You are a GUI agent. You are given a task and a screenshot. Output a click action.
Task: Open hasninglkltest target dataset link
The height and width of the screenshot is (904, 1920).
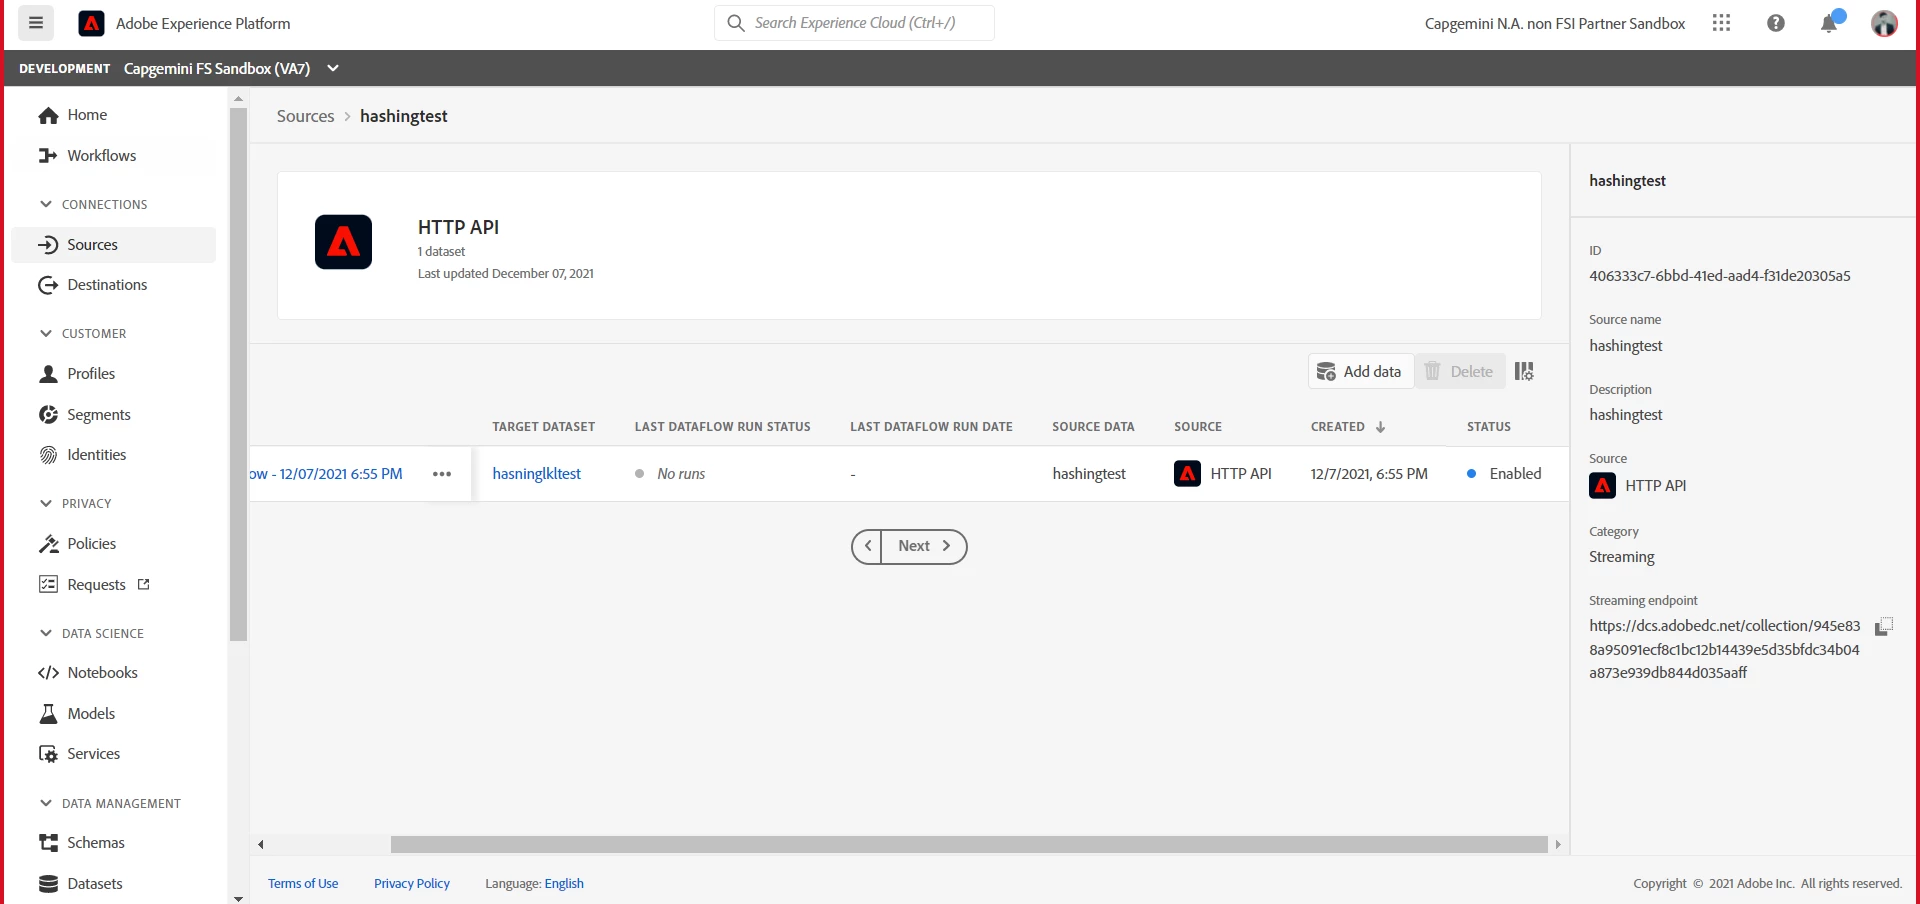click(536, 474)
